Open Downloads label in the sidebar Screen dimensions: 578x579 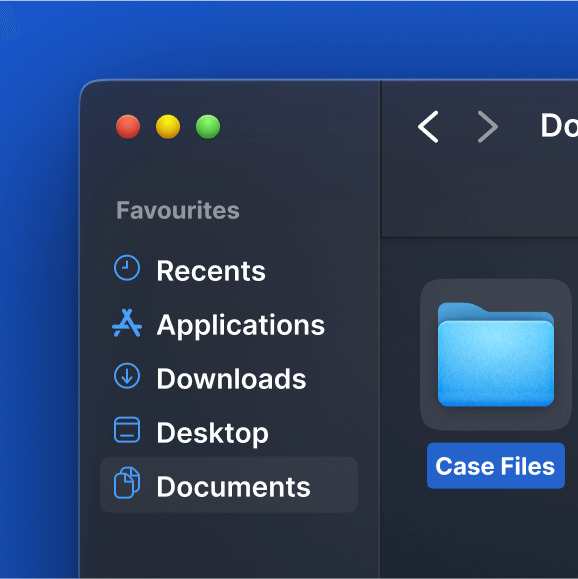click(x=232, y=379)
